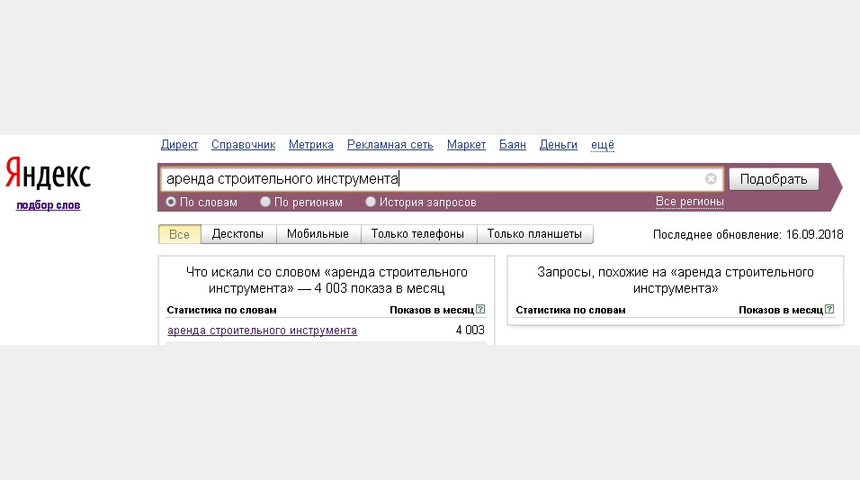Switch to the 'Только планшеты' tab

535,234
